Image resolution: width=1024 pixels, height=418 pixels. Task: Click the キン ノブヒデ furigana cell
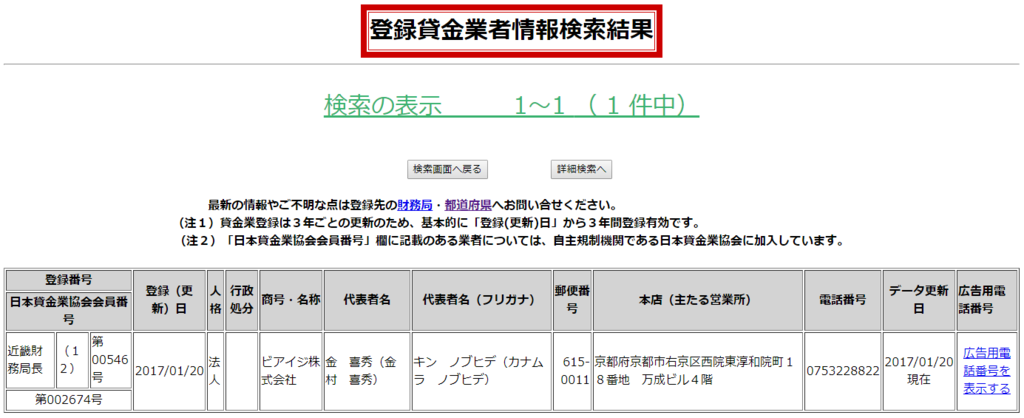(x=482, y=370)
